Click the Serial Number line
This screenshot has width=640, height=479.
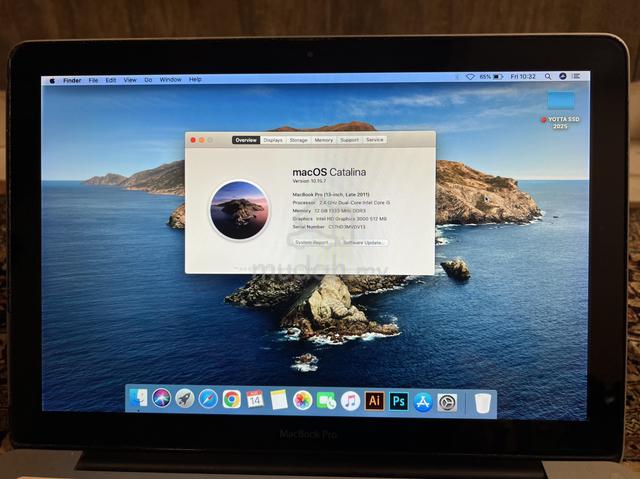point(329,226)
